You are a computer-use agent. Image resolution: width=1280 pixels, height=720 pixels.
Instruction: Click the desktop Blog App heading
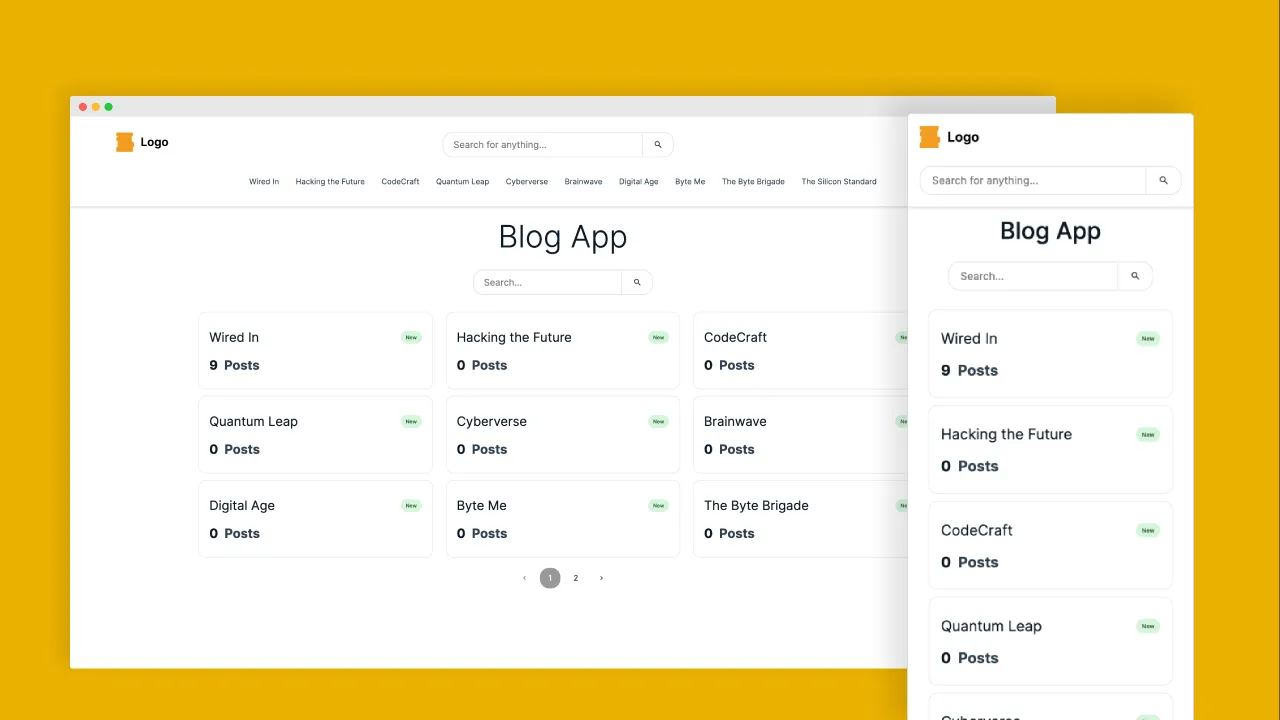[x=563, y=238]
